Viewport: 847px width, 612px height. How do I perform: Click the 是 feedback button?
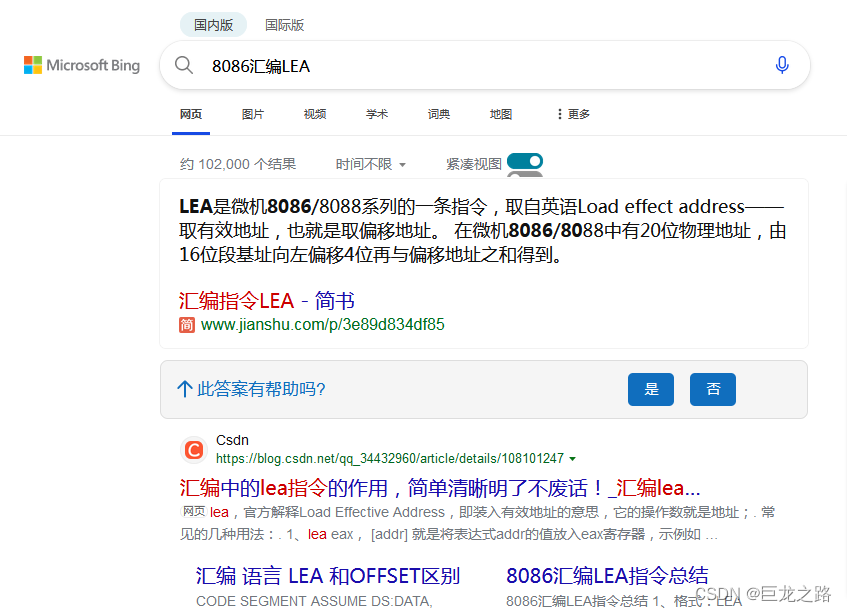[x=651, y=389]
